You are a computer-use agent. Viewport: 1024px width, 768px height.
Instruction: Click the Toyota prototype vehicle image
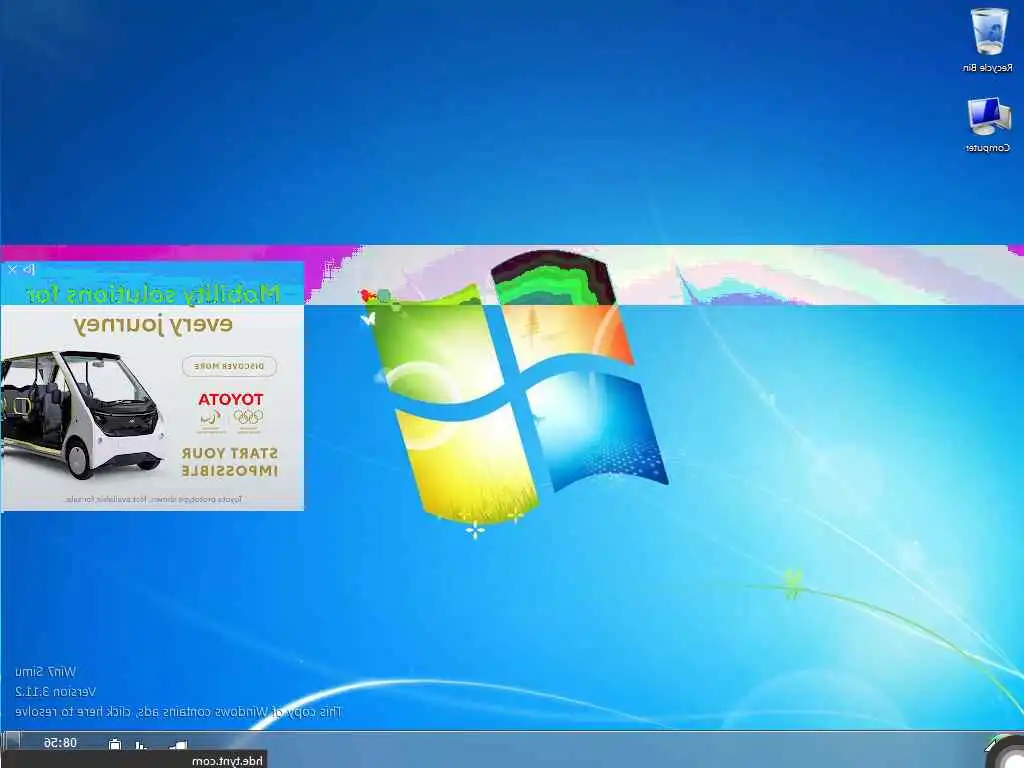pyautogui.click(x=82, y=414)
